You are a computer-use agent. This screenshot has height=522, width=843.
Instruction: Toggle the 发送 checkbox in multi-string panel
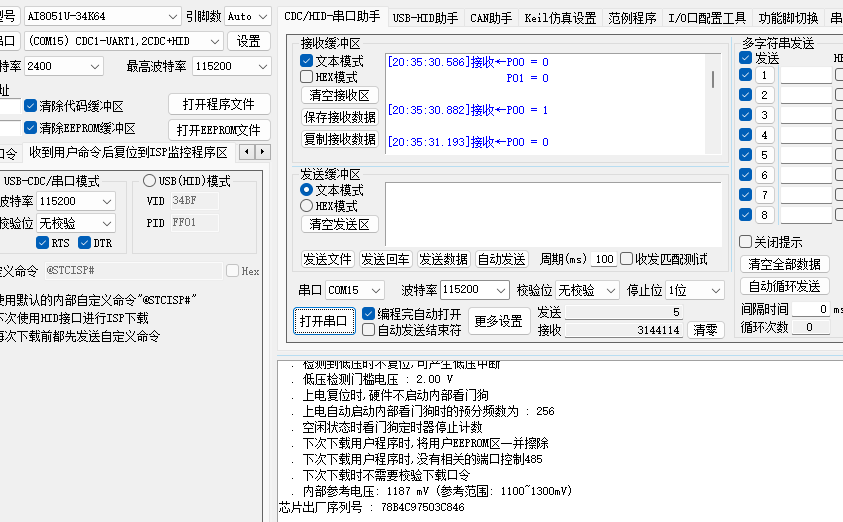tap(745, 58)
